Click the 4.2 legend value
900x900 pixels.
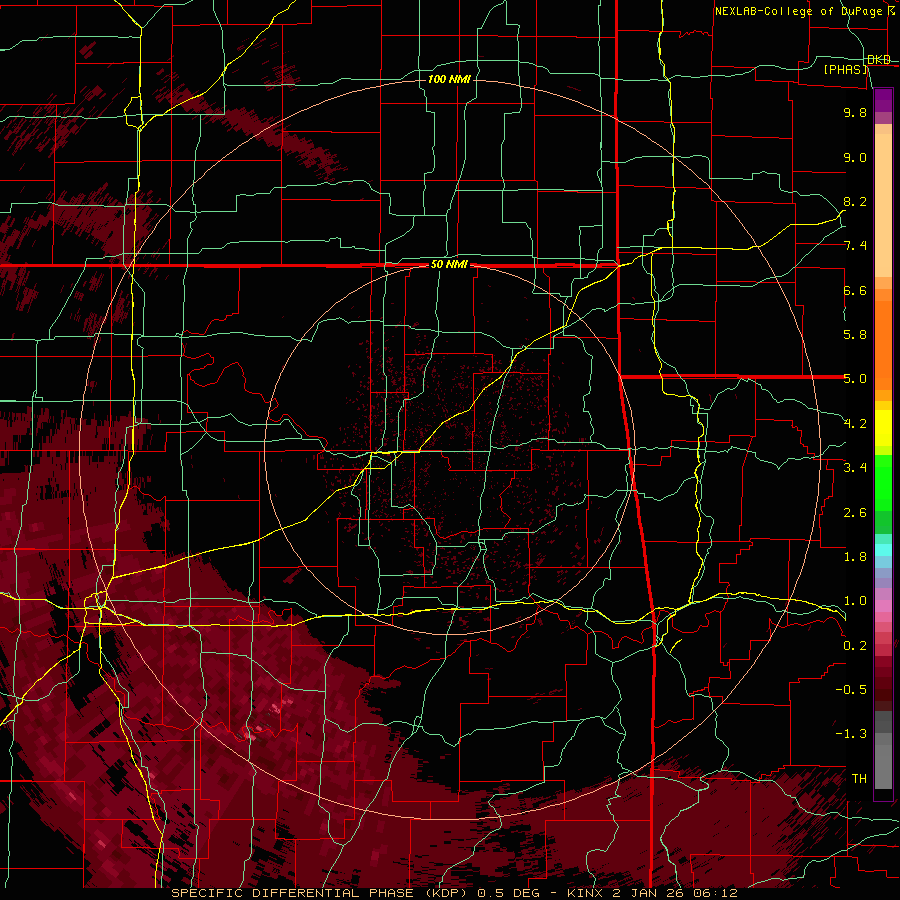pyautogui.click(x=855, y=424)
